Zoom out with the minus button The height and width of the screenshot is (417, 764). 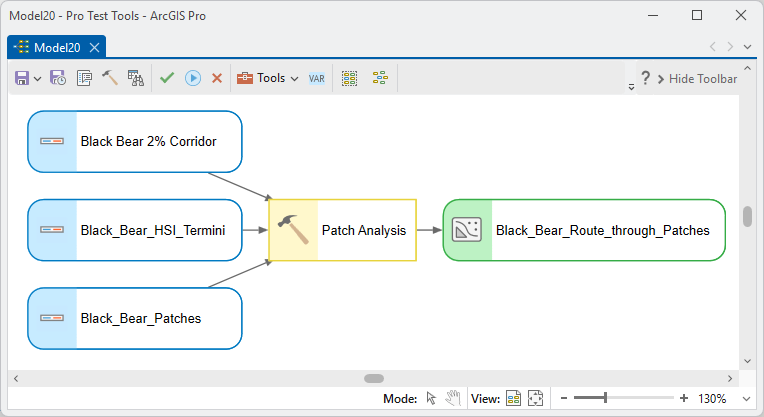click(564, 398)
